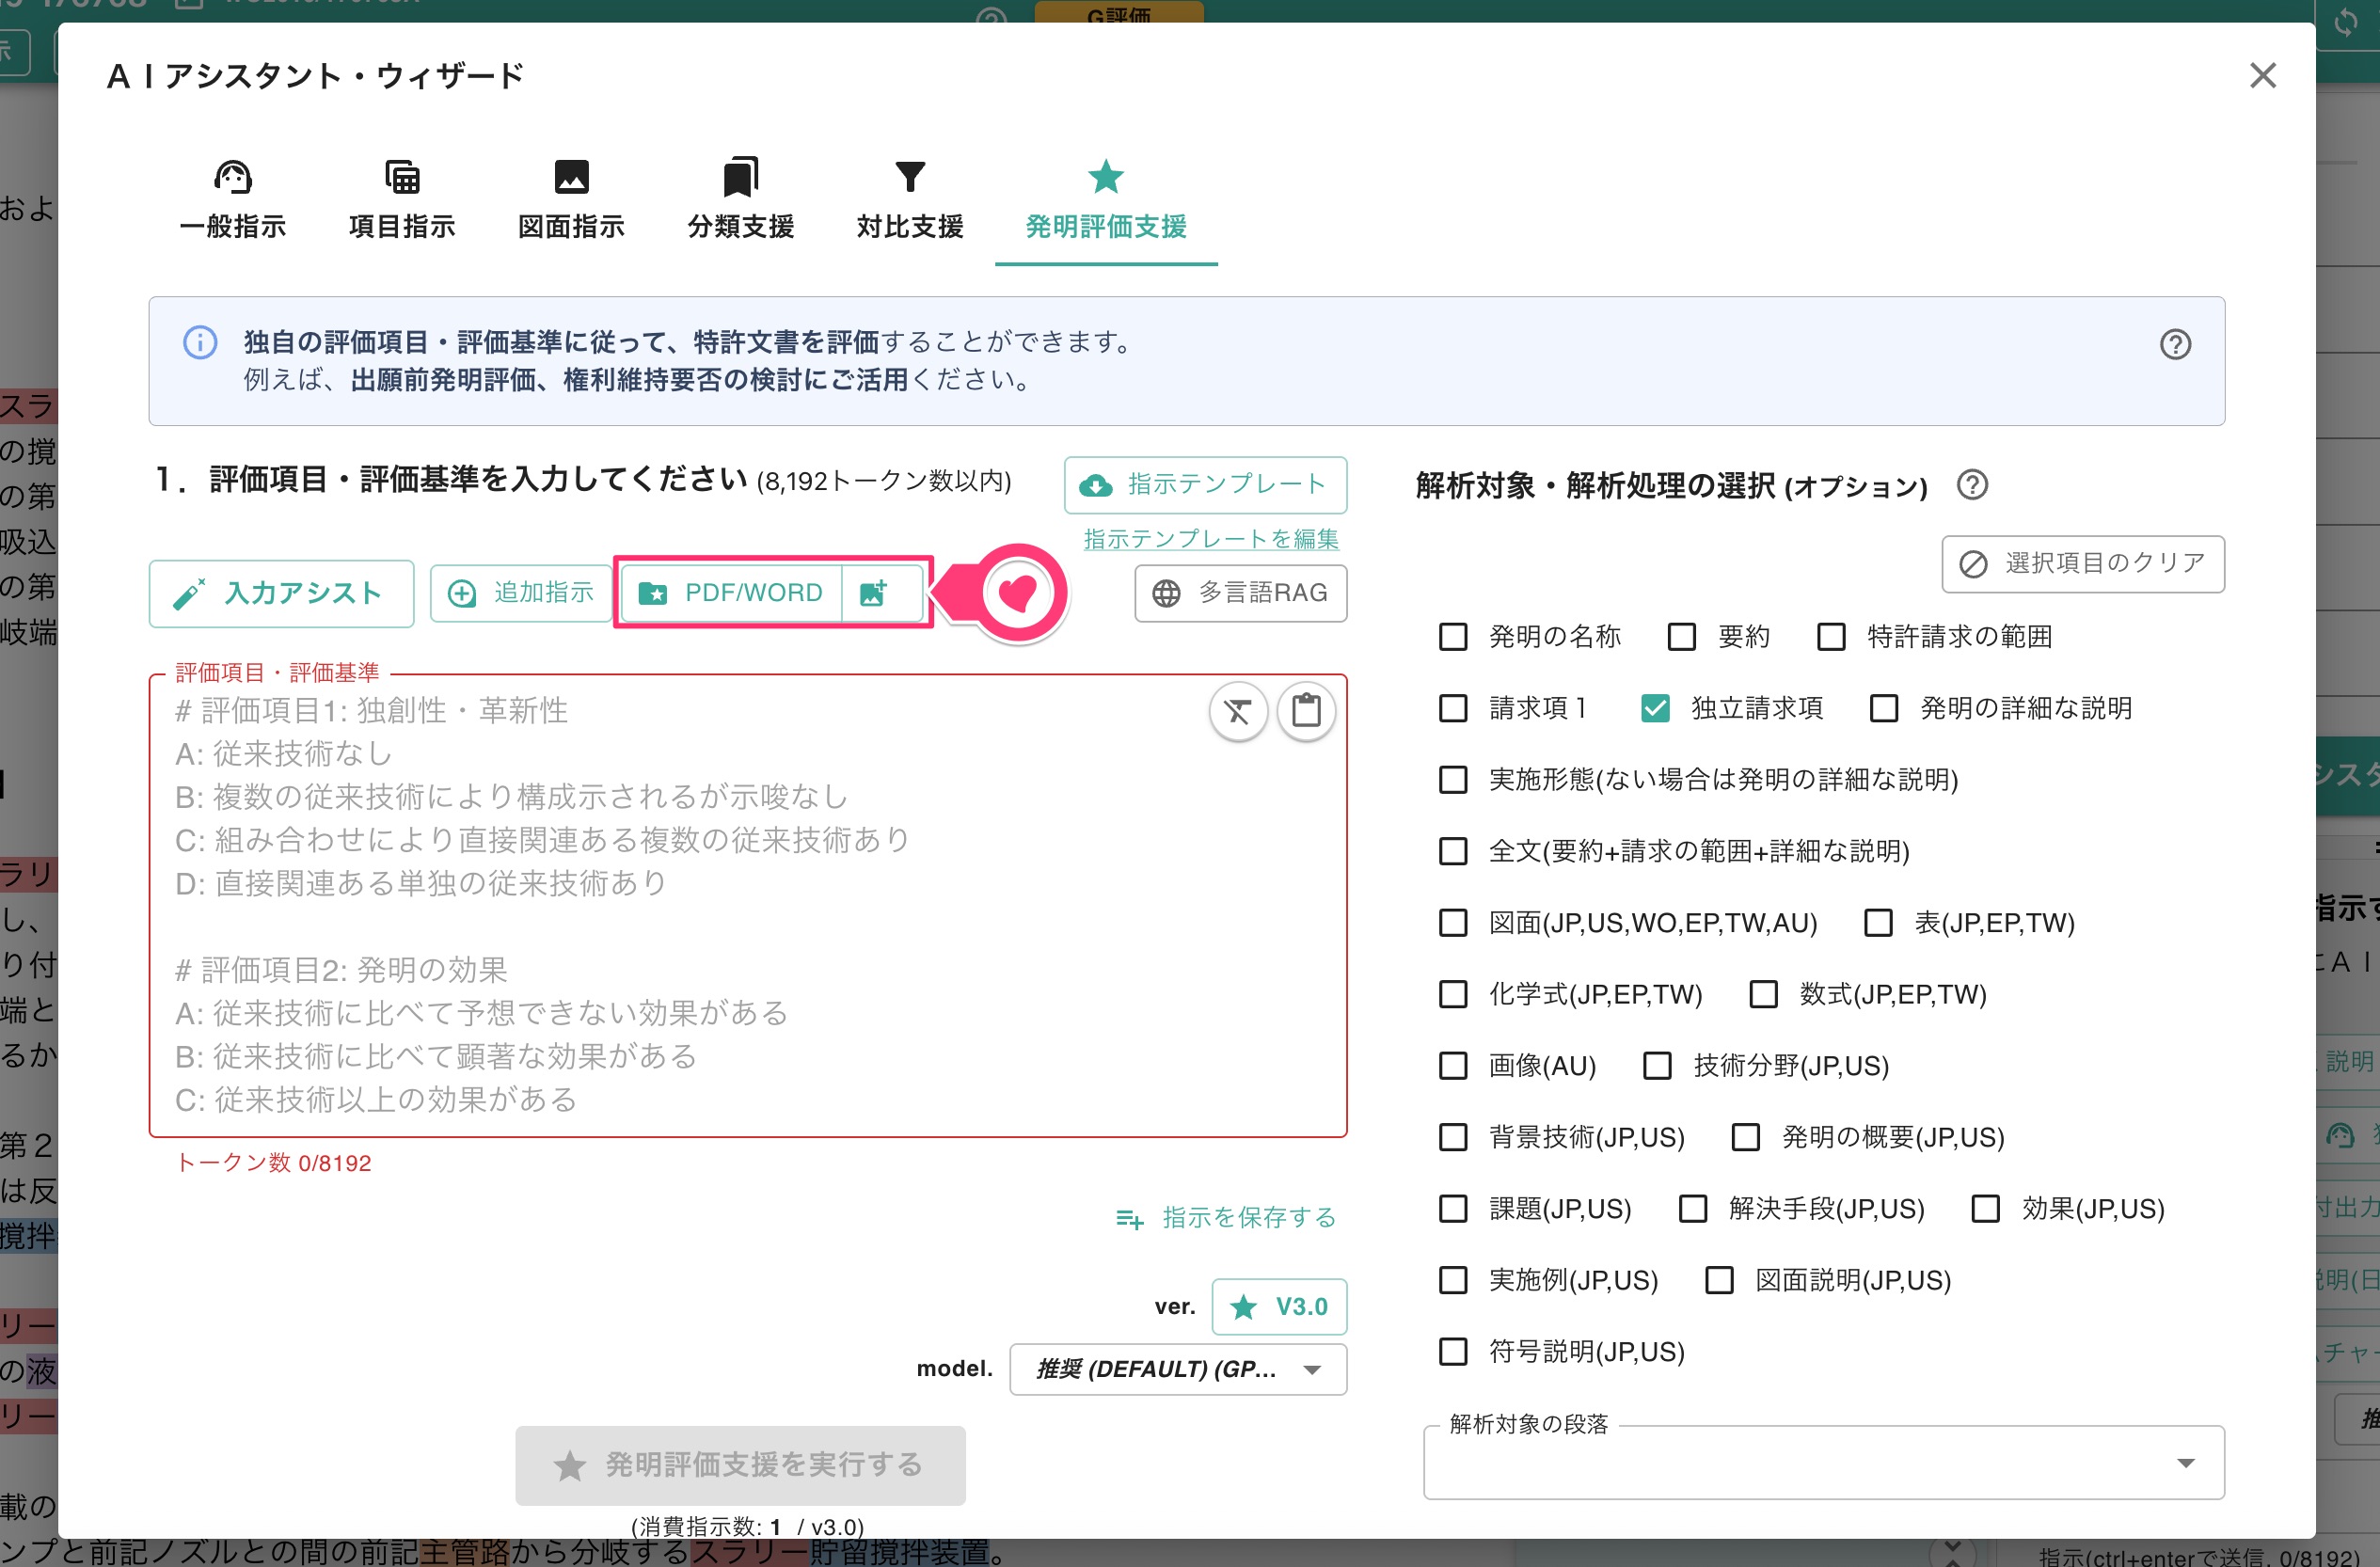Check the 化学式(JP,EP,TW) checkbox
The width and height of the screenshot is (2380, 1567).
tap(1452, 994)
